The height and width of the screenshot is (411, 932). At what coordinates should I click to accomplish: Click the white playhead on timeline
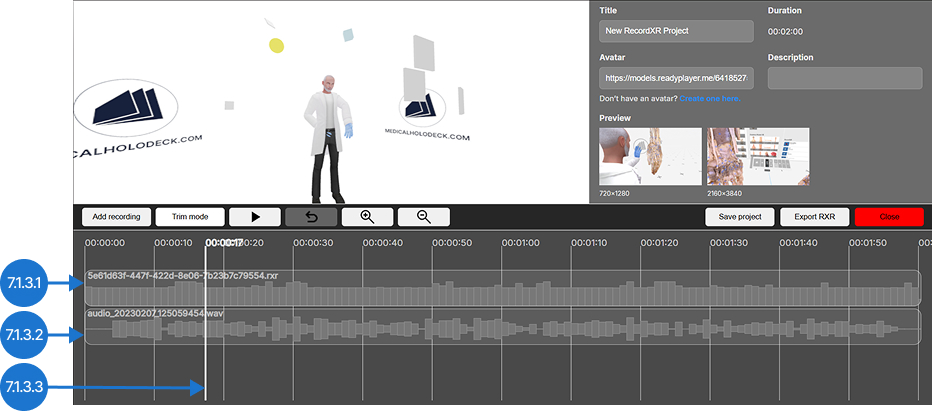point(206,320)
